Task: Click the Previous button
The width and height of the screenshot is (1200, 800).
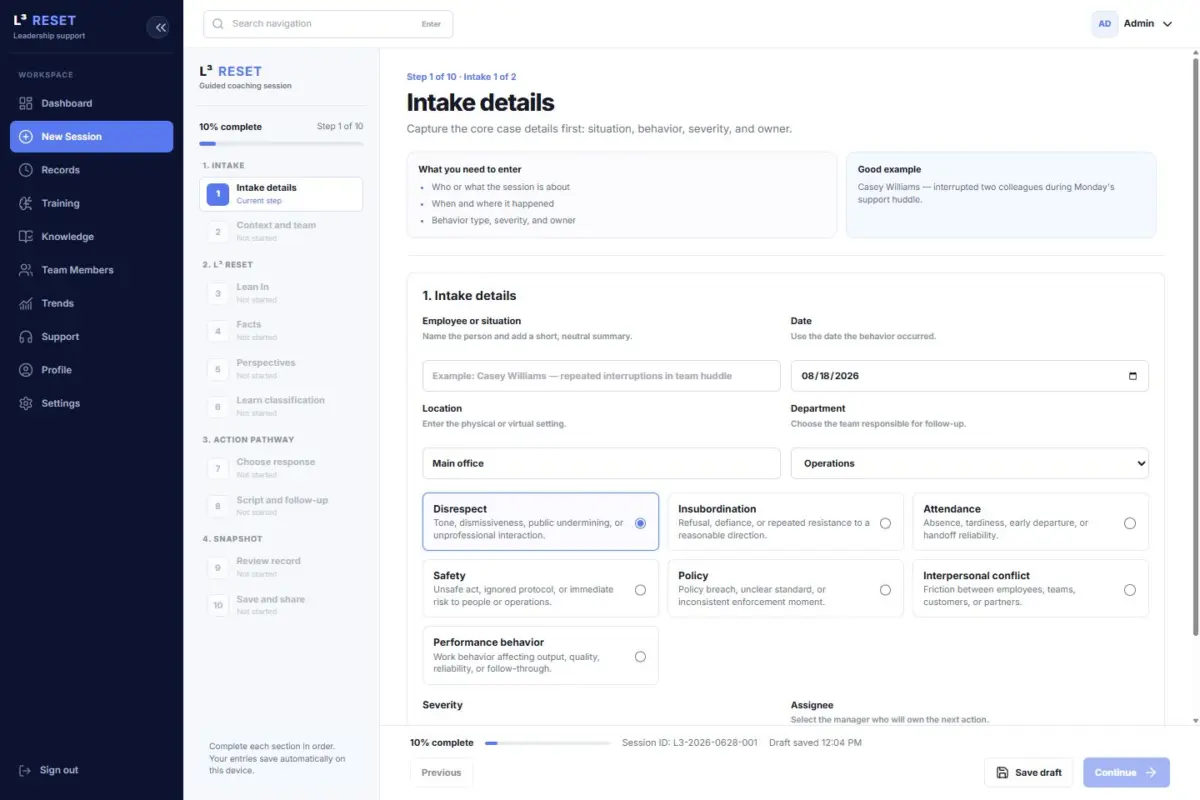Action: [x=441, y=772]
